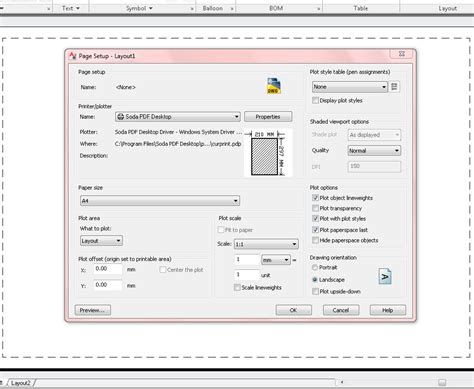Check Center the plot checkbox

point(163,270)
